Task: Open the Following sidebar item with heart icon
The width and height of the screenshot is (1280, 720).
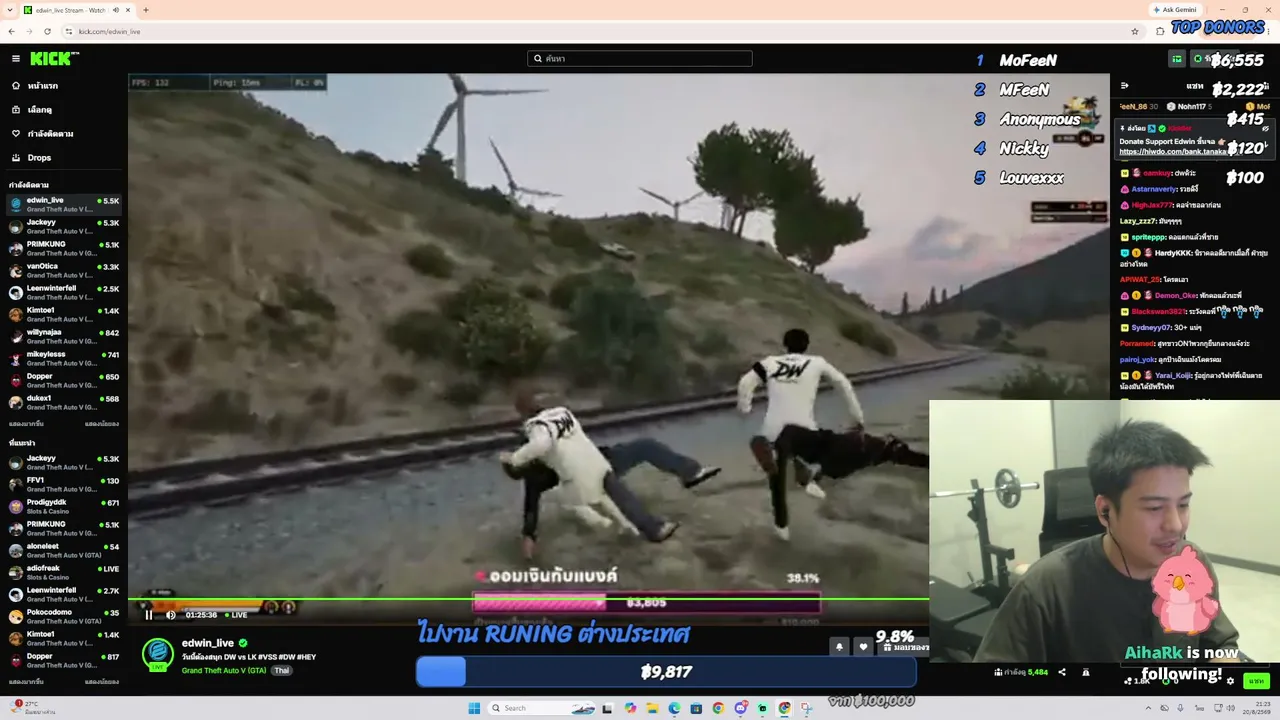Action: 64,134
